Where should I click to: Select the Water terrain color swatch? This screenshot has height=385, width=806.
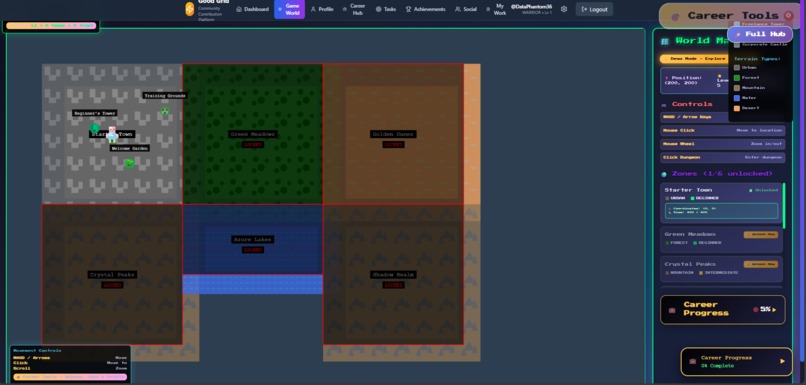coord(737,98)
